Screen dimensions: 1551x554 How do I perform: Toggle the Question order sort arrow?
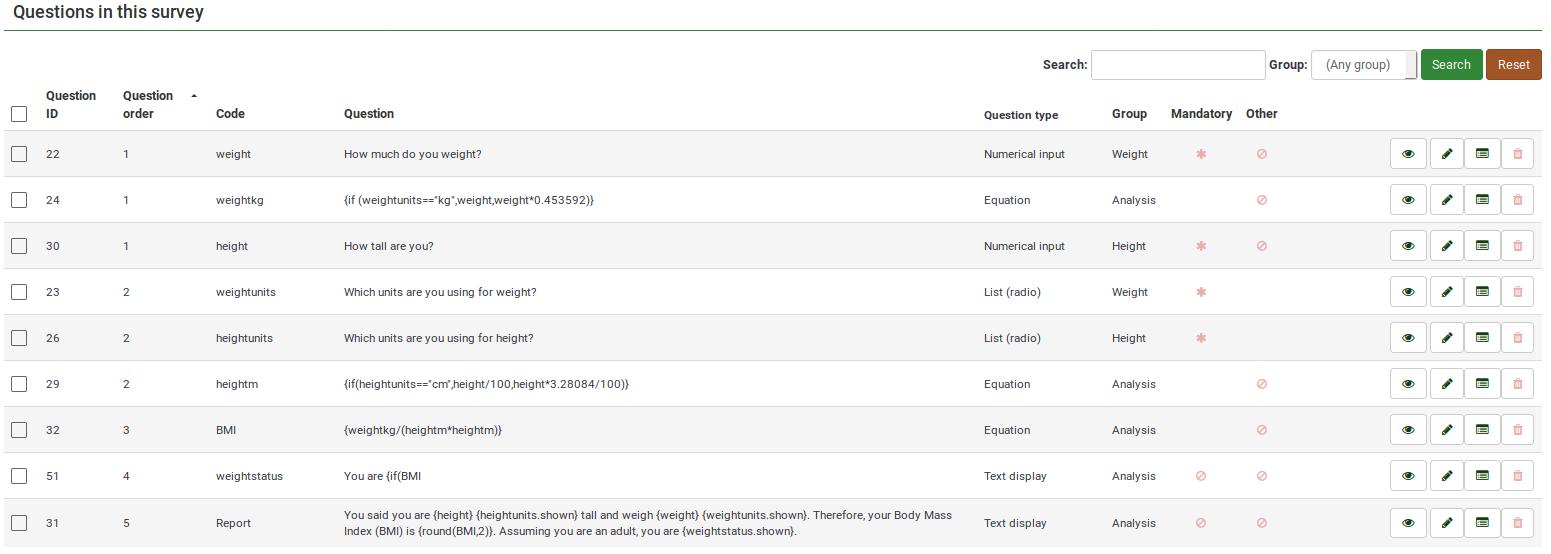(x=193, y=96)
